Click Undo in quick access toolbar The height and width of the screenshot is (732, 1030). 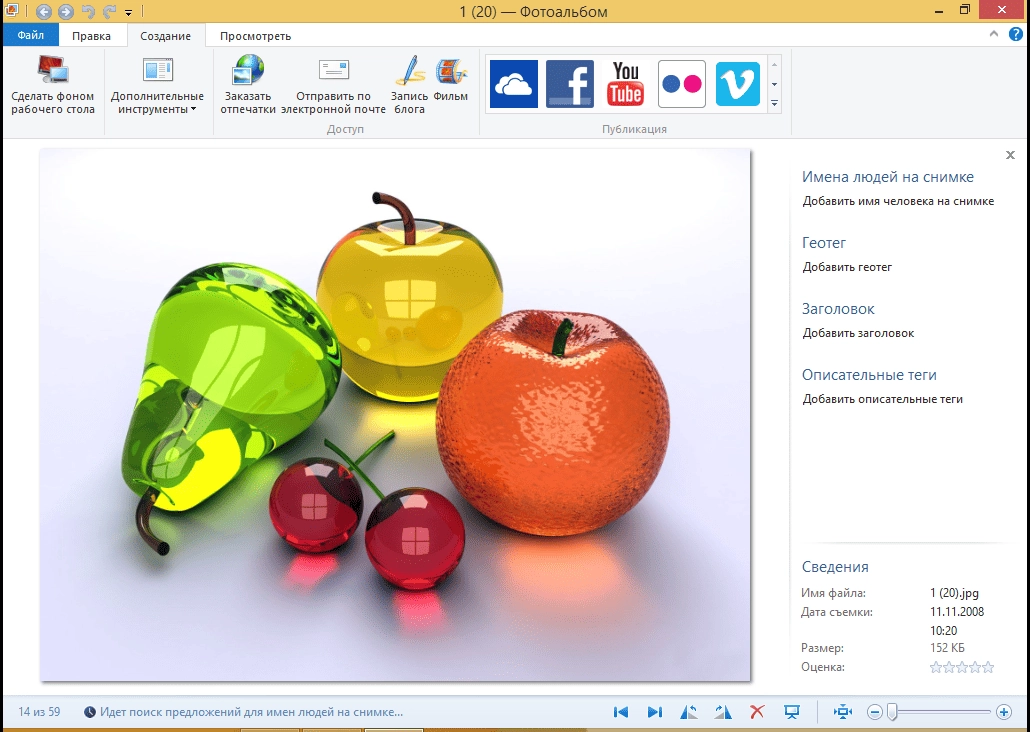[87, 11]
